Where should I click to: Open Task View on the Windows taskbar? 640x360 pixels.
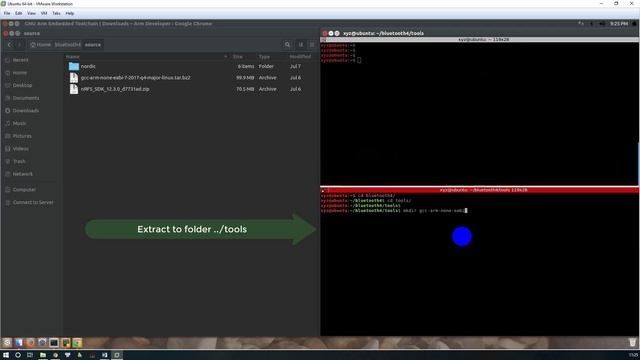[30, 355]
